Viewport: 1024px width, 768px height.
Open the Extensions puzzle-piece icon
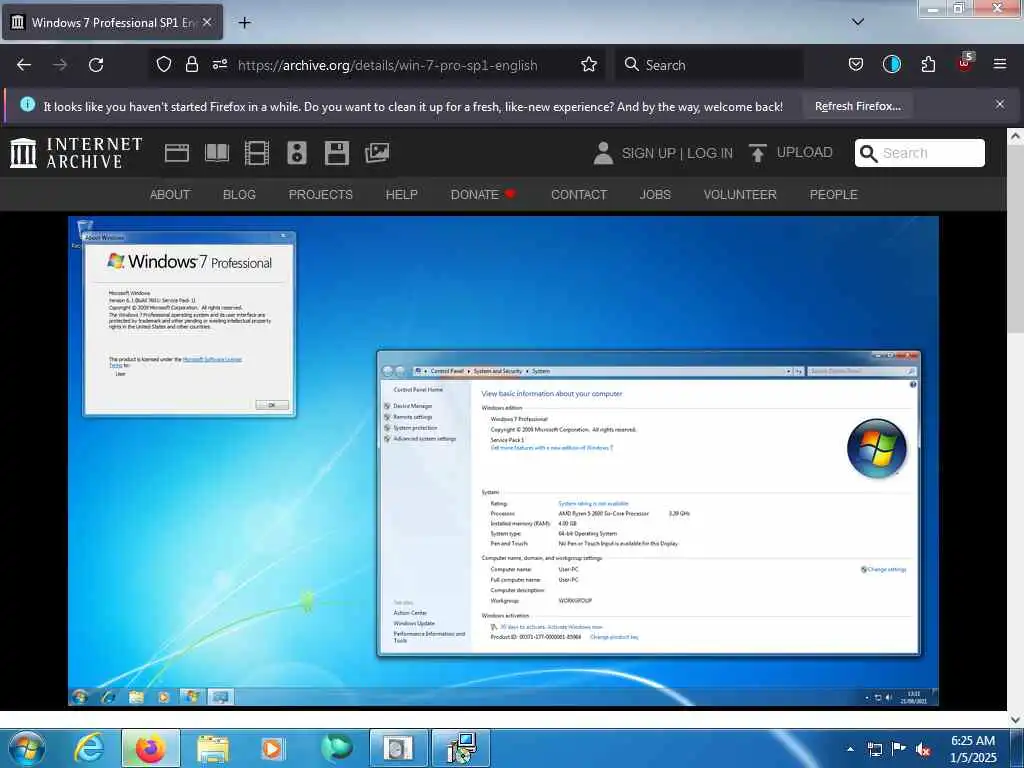(x=928, y=64)
